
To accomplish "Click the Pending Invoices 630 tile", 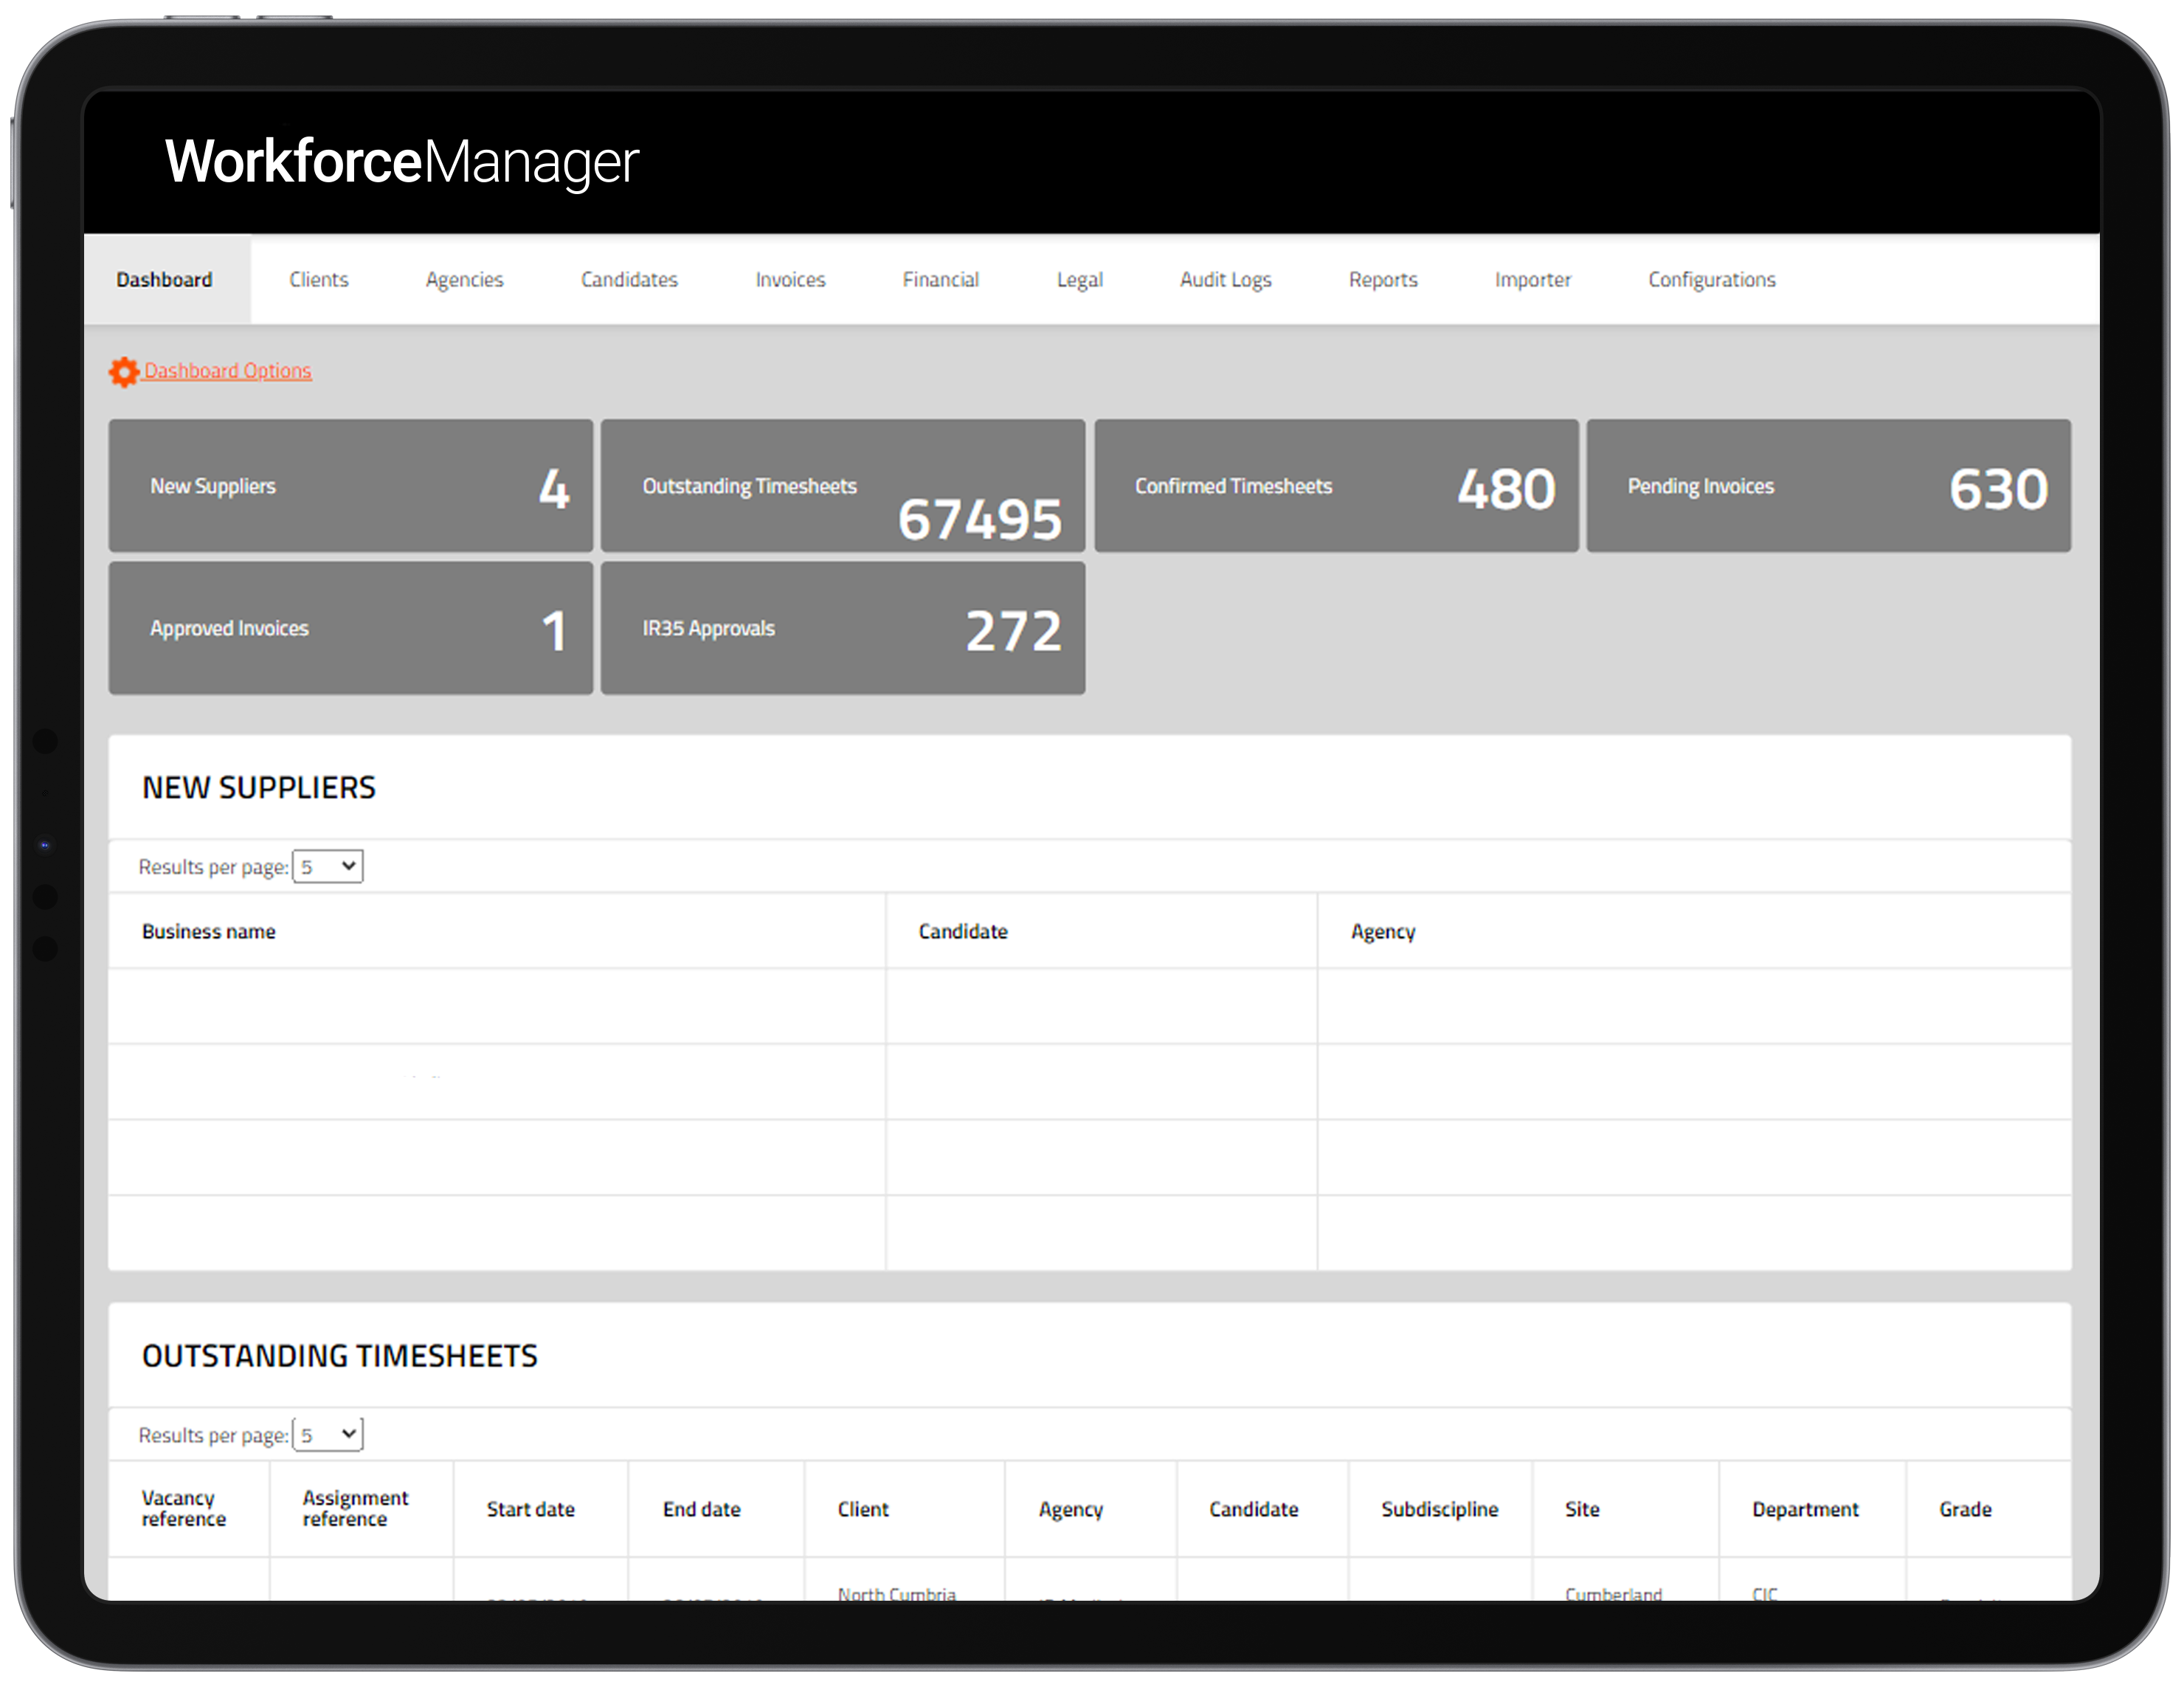I will coord(1828,486).
